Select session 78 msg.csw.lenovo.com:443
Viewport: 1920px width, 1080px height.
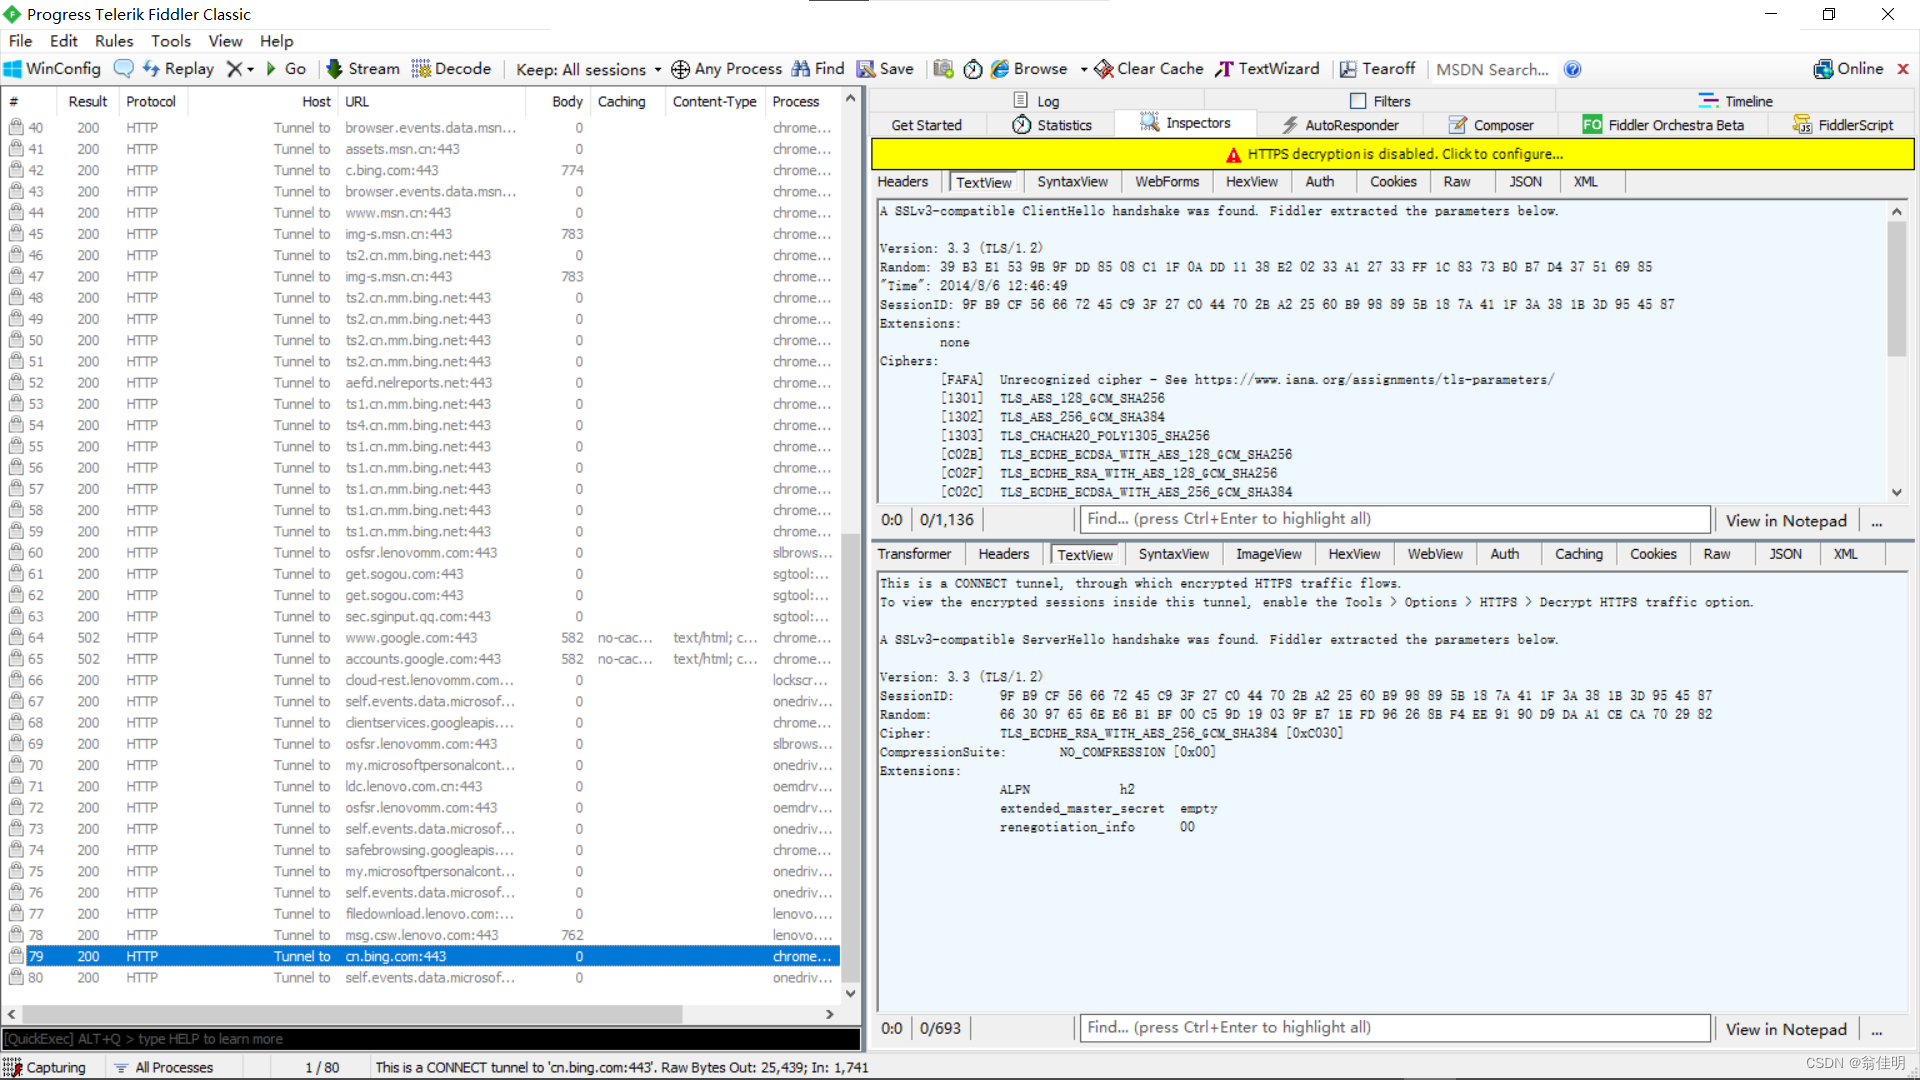point(422,935)
